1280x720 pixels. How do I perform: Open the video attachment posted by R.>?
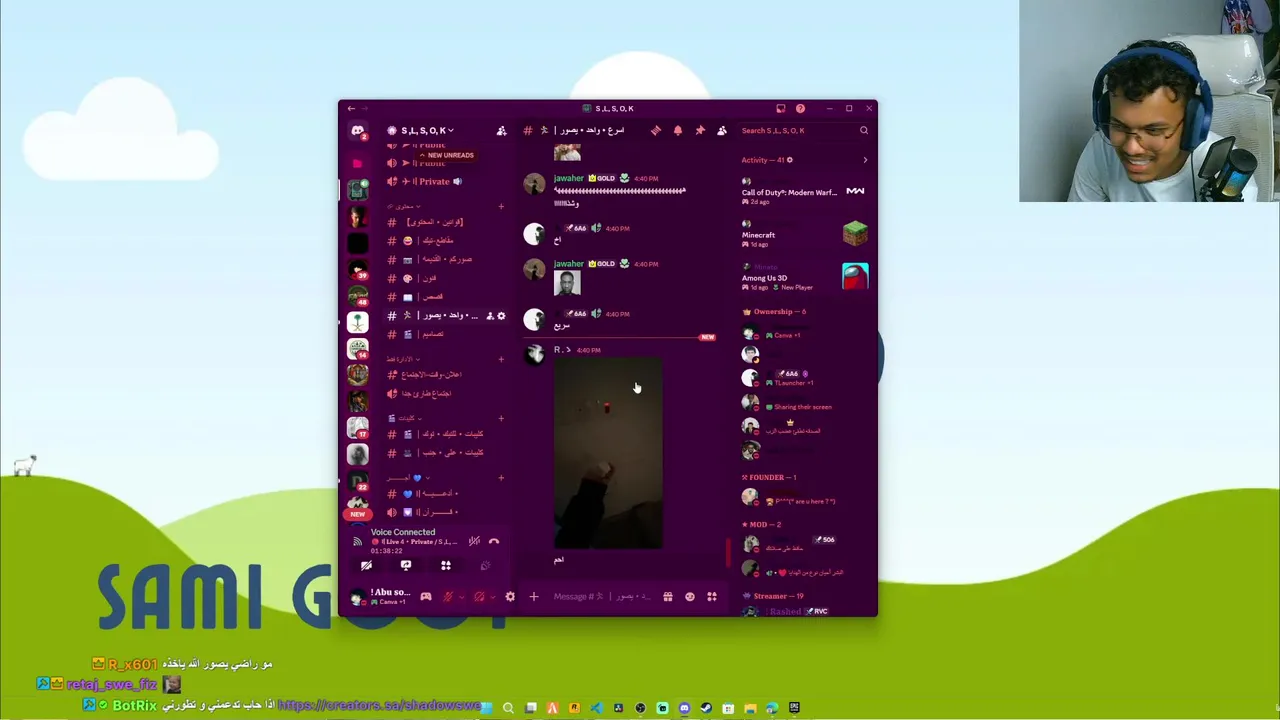[608, 453]
